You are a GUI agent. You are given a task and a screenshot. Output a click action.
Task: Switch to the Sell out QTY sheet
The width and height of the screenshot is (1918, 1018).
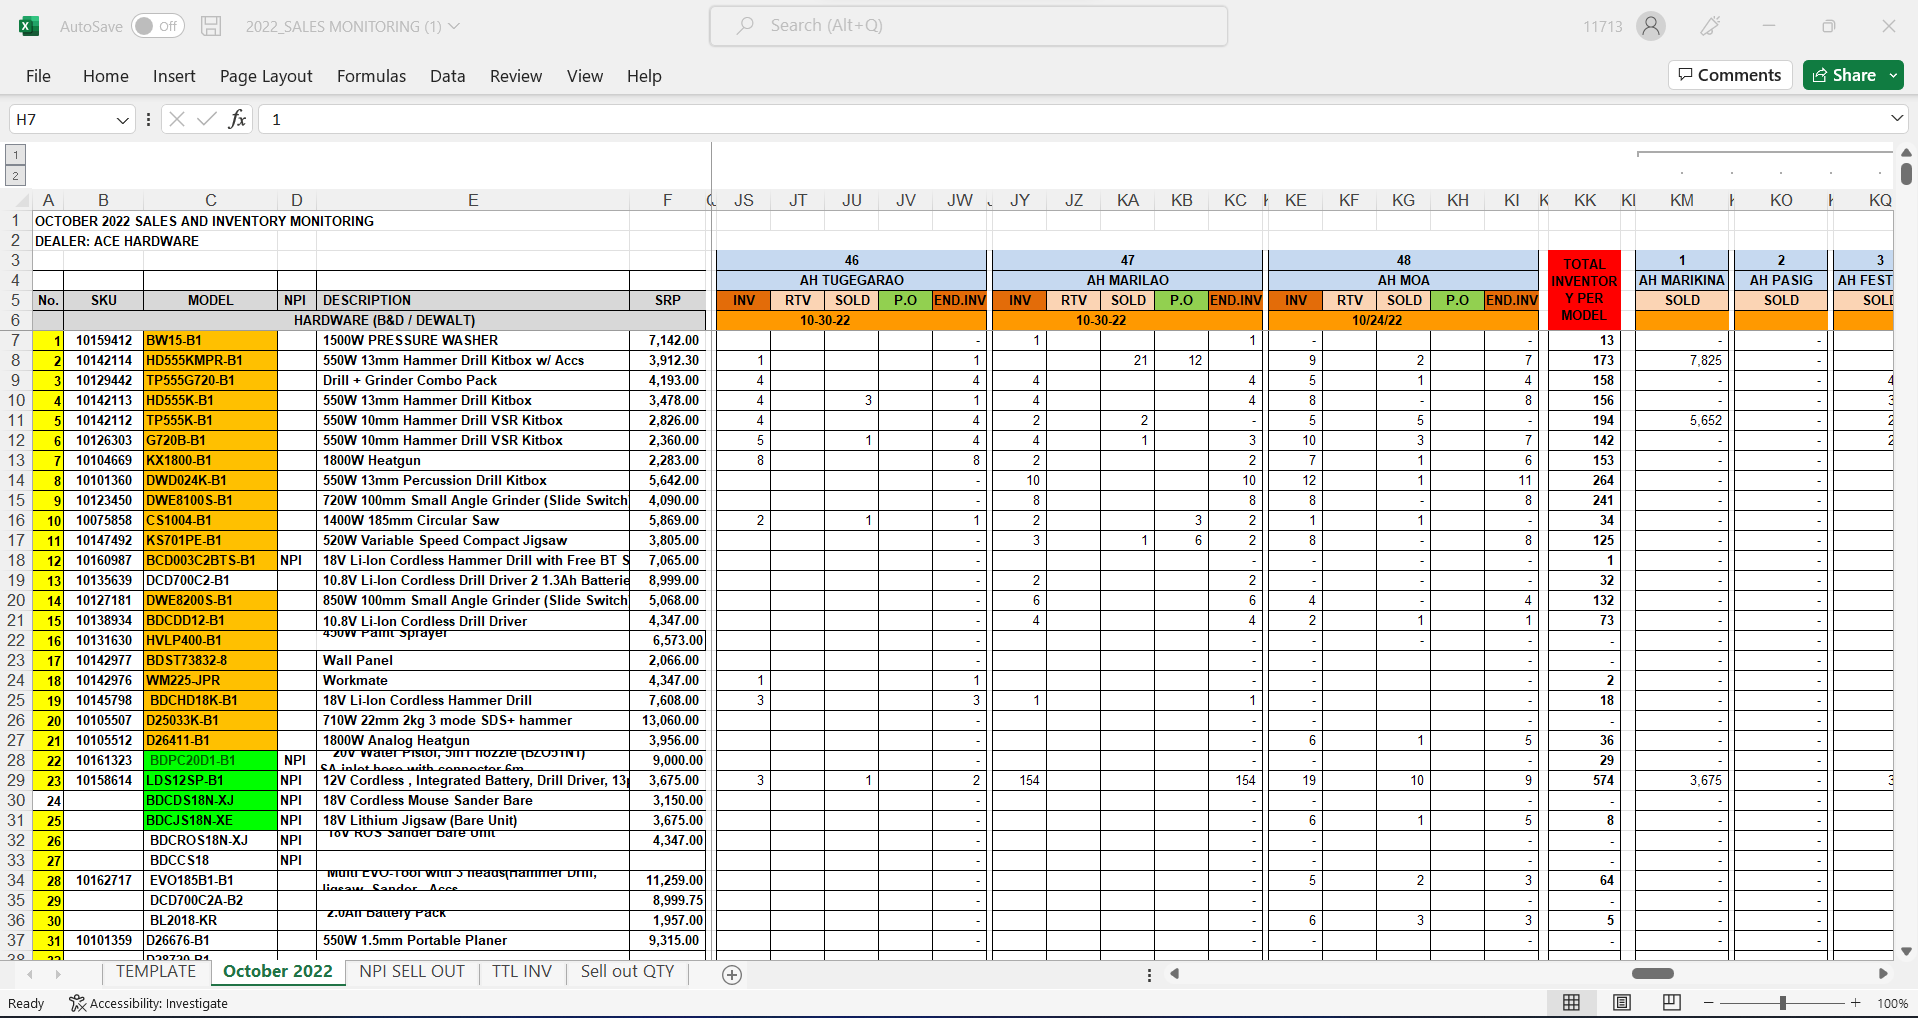pos(628,972)
